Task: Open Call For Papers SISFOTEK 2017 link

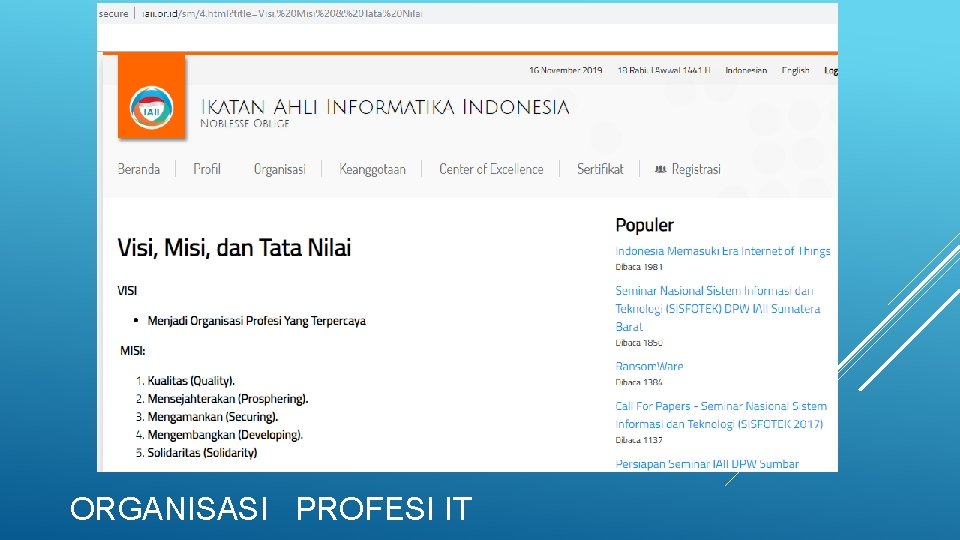Action: click(721, 415)
